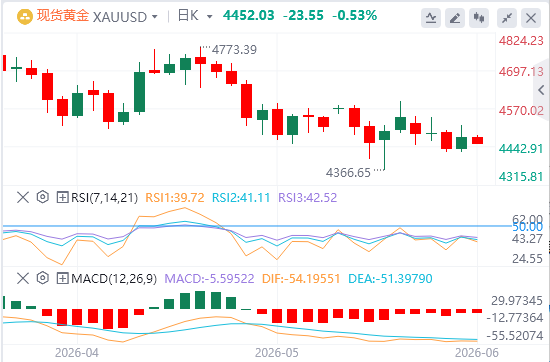
Task: Click the 2026-05 date axis label
Action: point(277,353)
